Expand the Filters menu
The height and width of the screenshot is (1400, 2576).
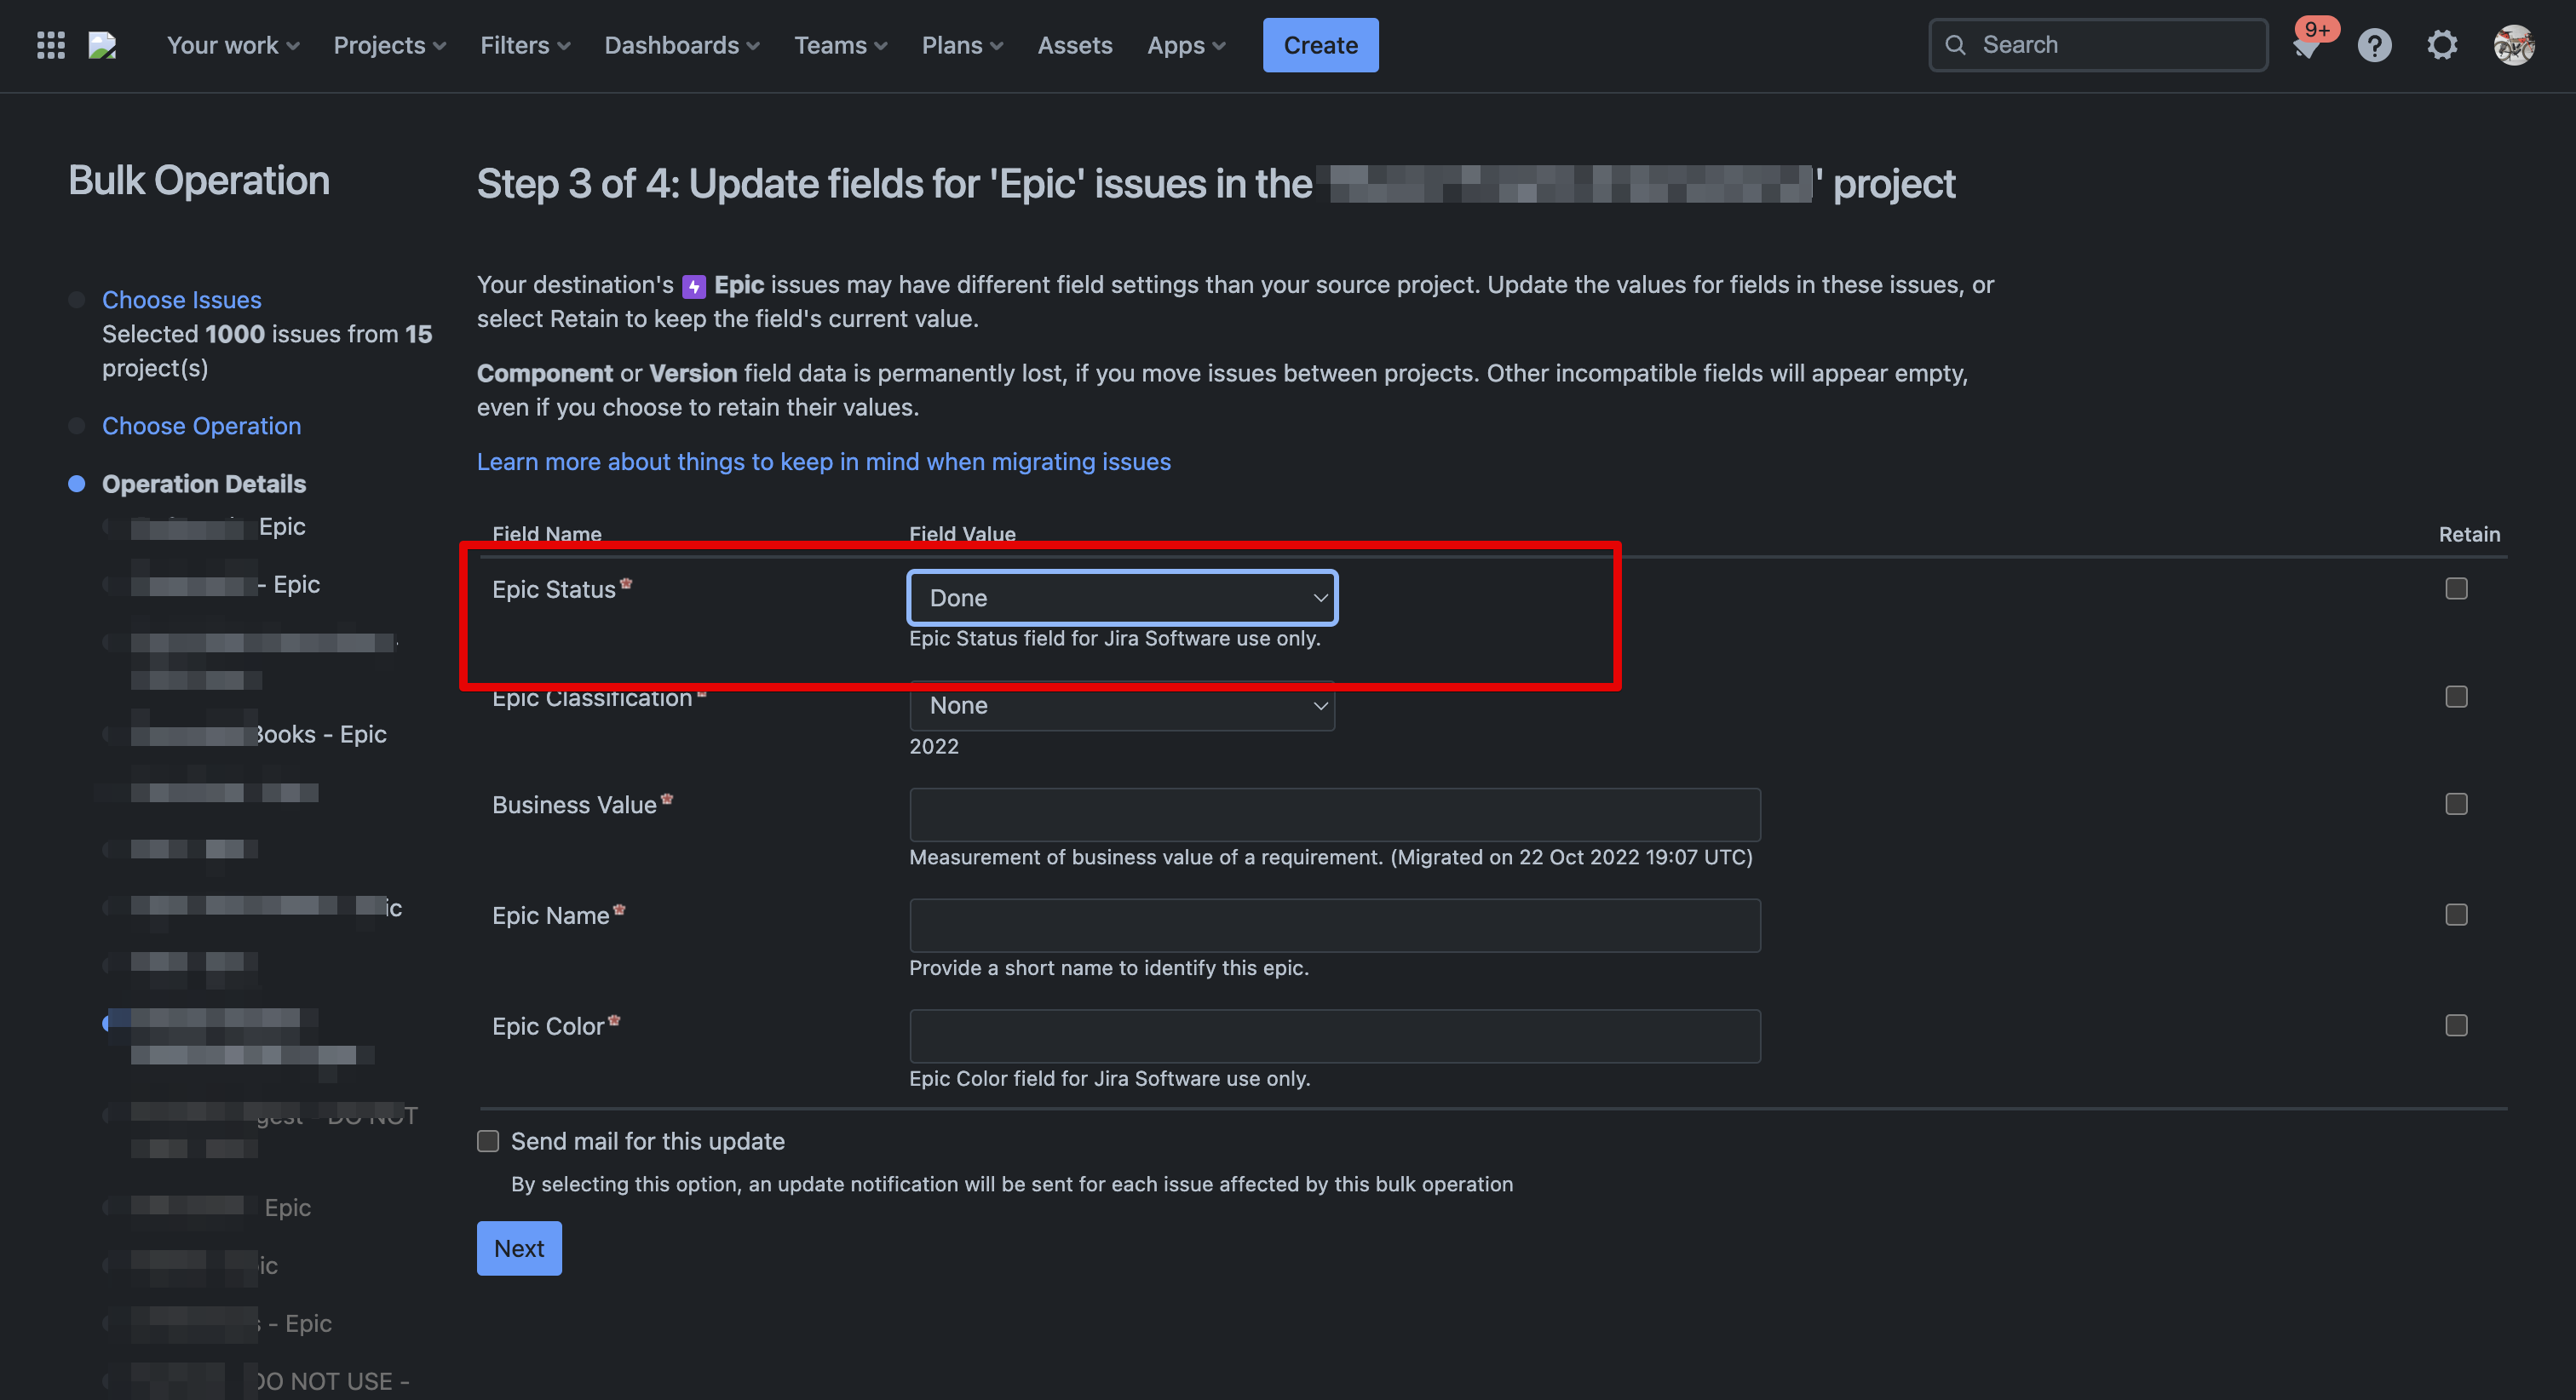(525, 45)
